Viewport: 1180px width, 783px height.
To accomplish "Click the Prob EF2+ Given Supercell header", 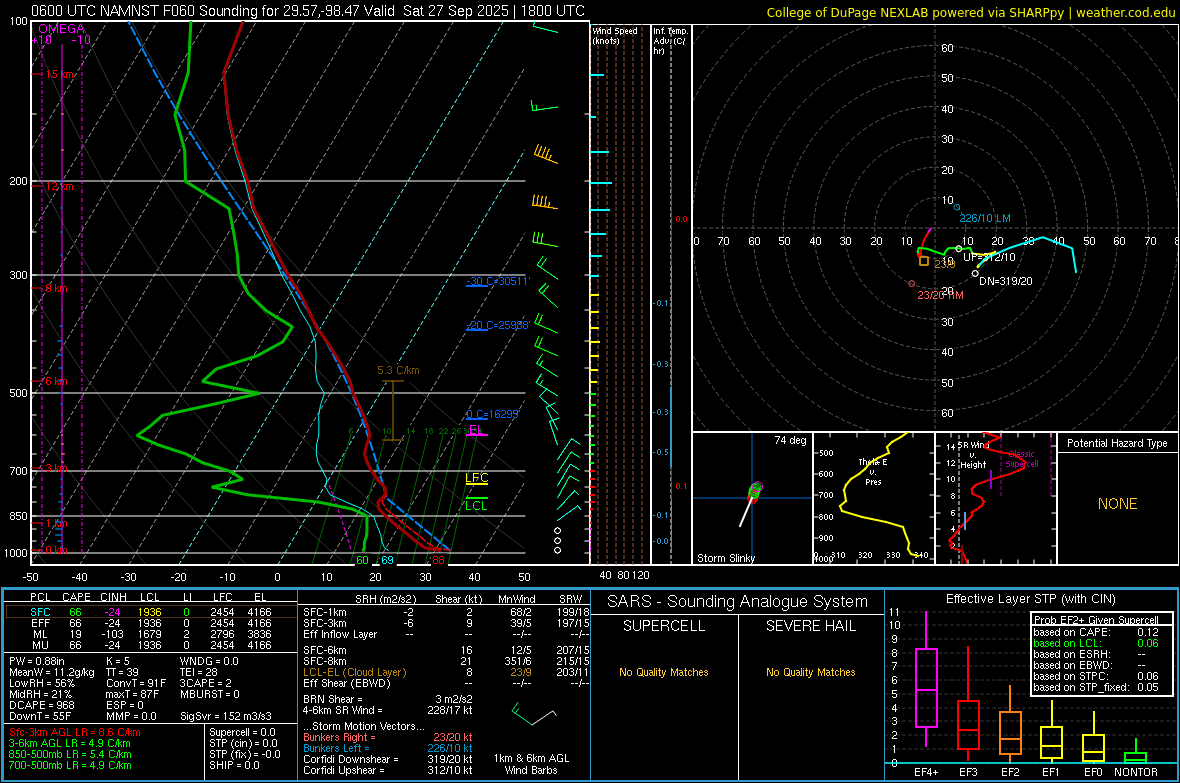I will 1096,620.
